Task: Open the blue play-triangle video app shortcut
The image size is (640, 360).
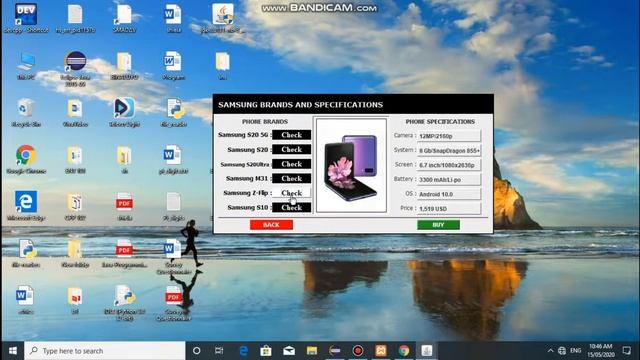Action: 124,112
